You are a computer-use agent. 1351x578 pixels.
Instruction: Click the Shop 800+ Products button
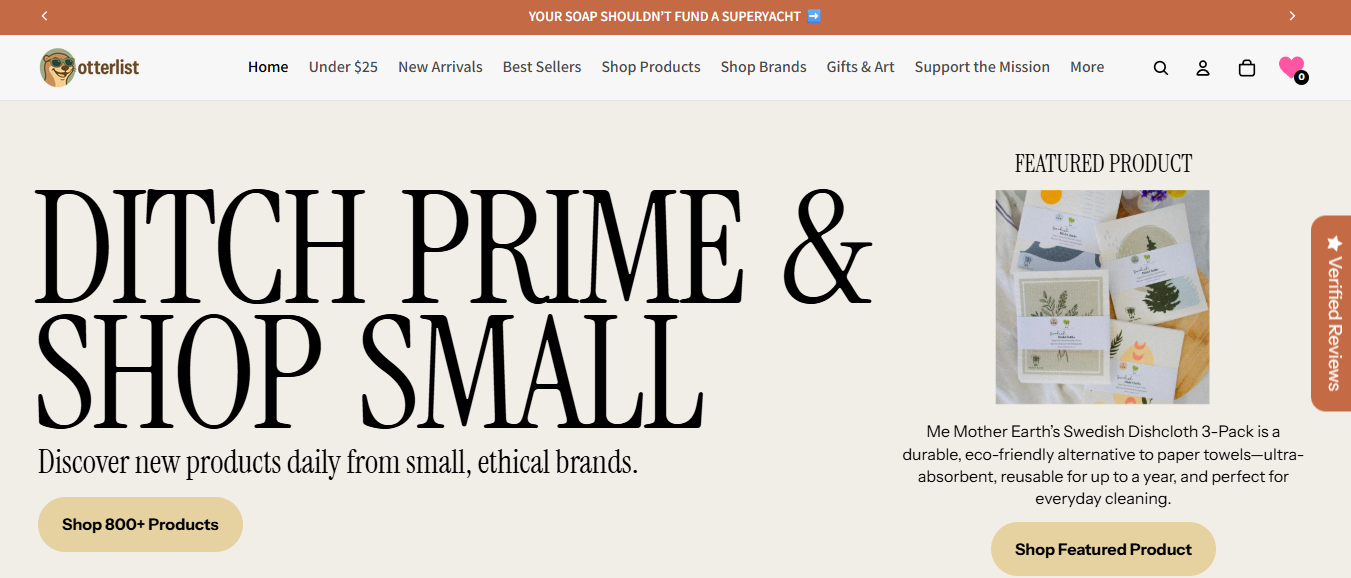[140, 524]
